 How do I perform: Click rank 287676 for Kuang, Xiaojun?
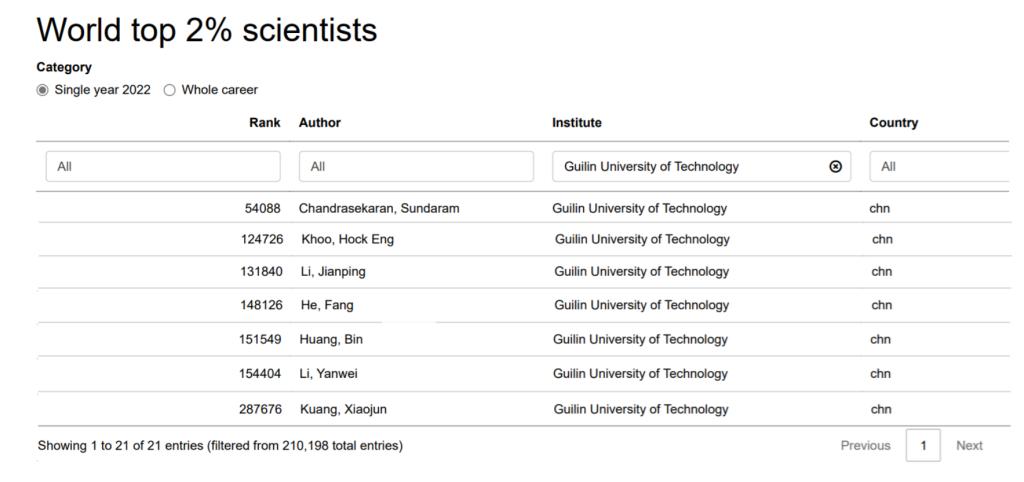[x=260, y=409]
